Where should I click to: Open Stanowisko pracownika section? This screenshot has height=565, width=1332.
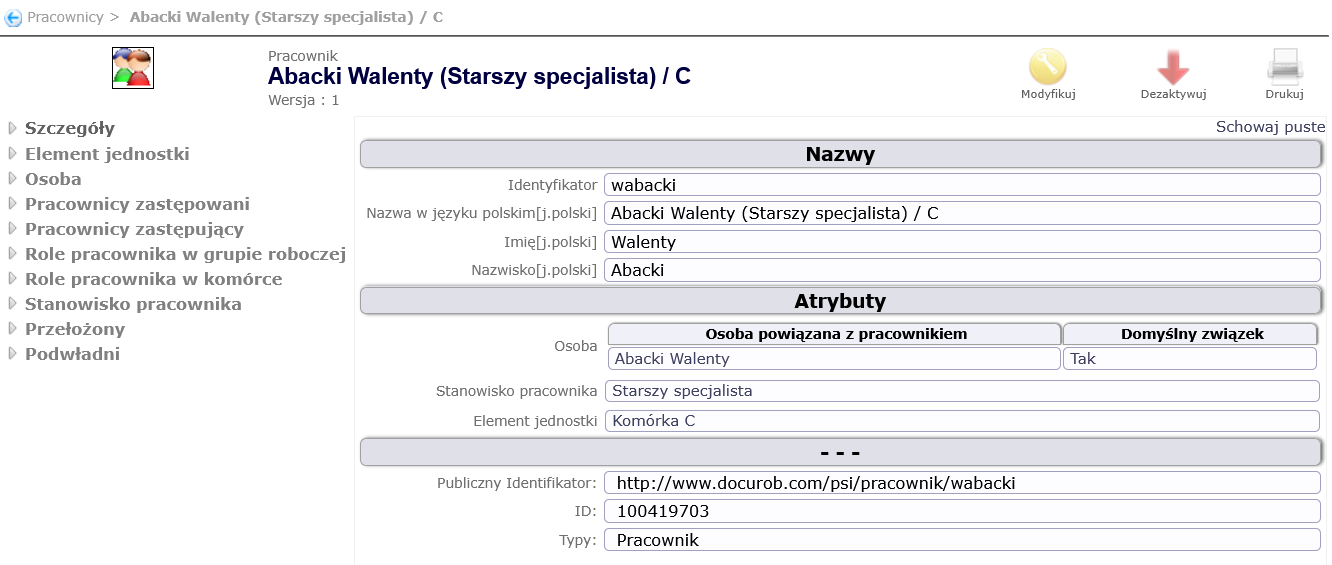pos(133,304)
